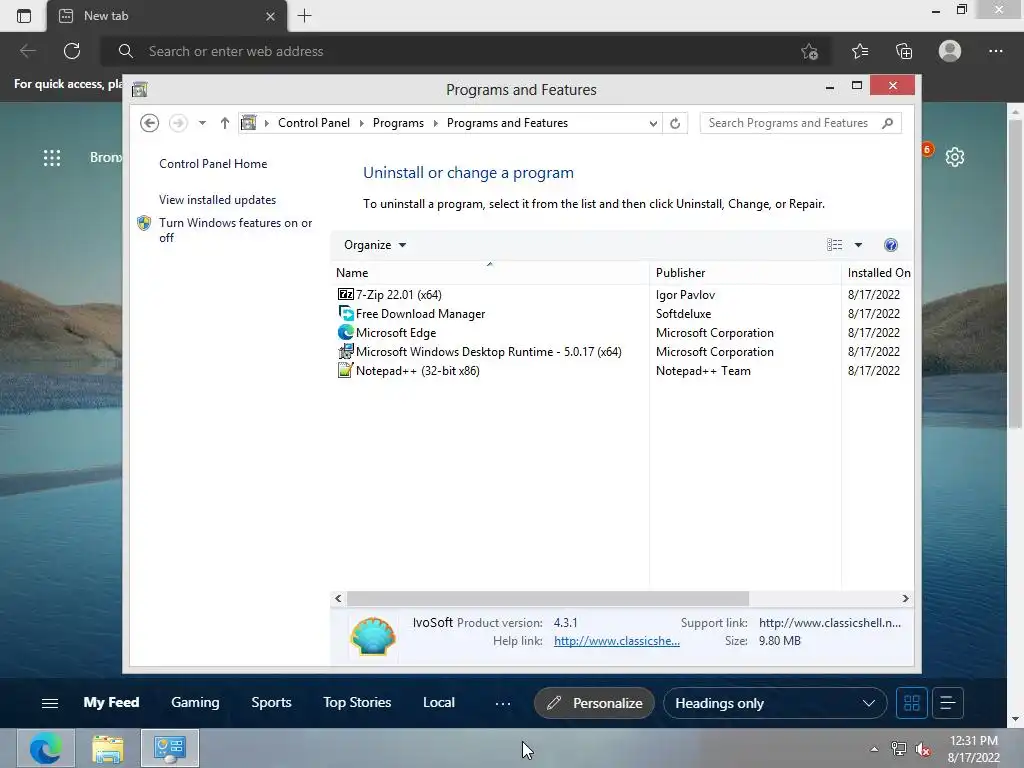1024x768 pixels.
Task: Switch to Gaming feed tab
Action: [x=195, y=703]
